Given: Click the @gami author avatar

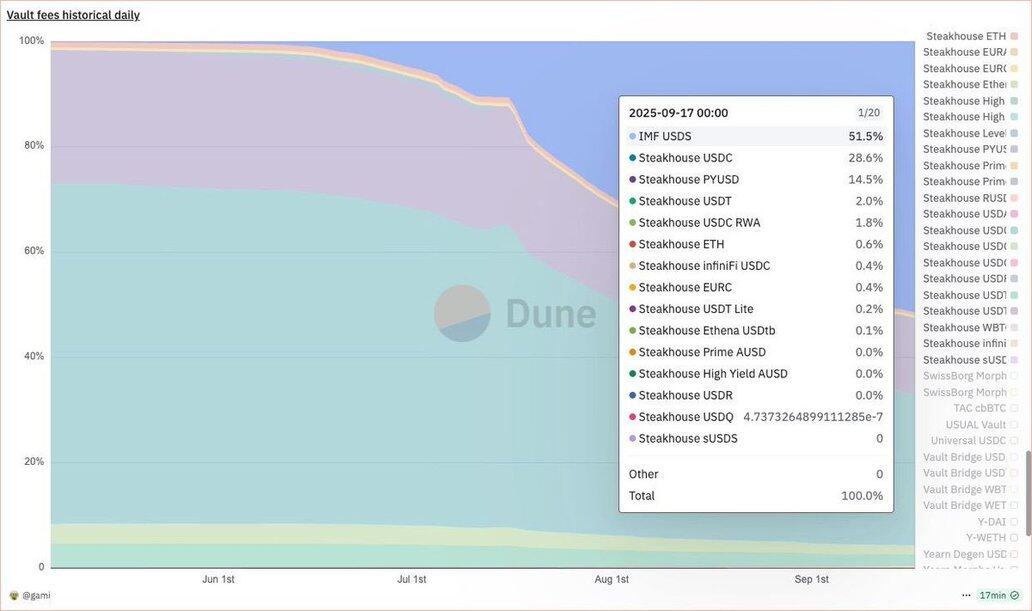Looking at the screenshot, I should click(14, 595).
